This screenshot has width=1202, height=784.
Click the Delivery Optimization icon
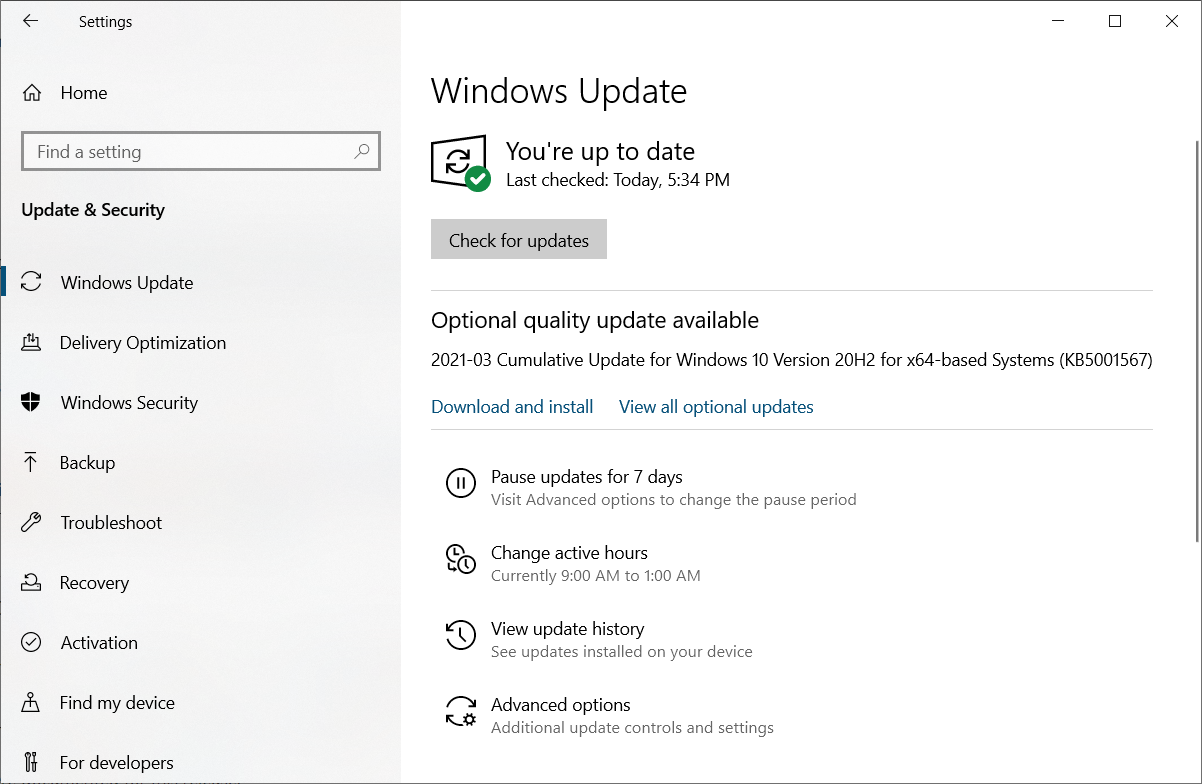31,342
